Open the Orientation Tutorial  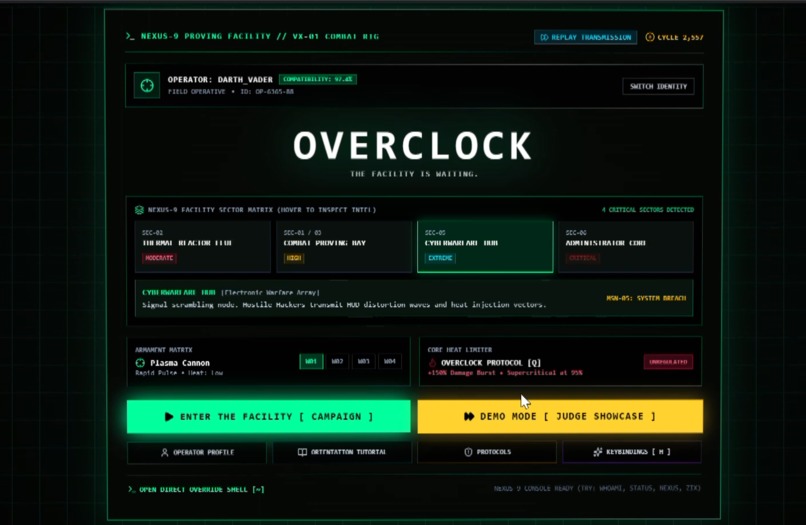pos(342,452)
